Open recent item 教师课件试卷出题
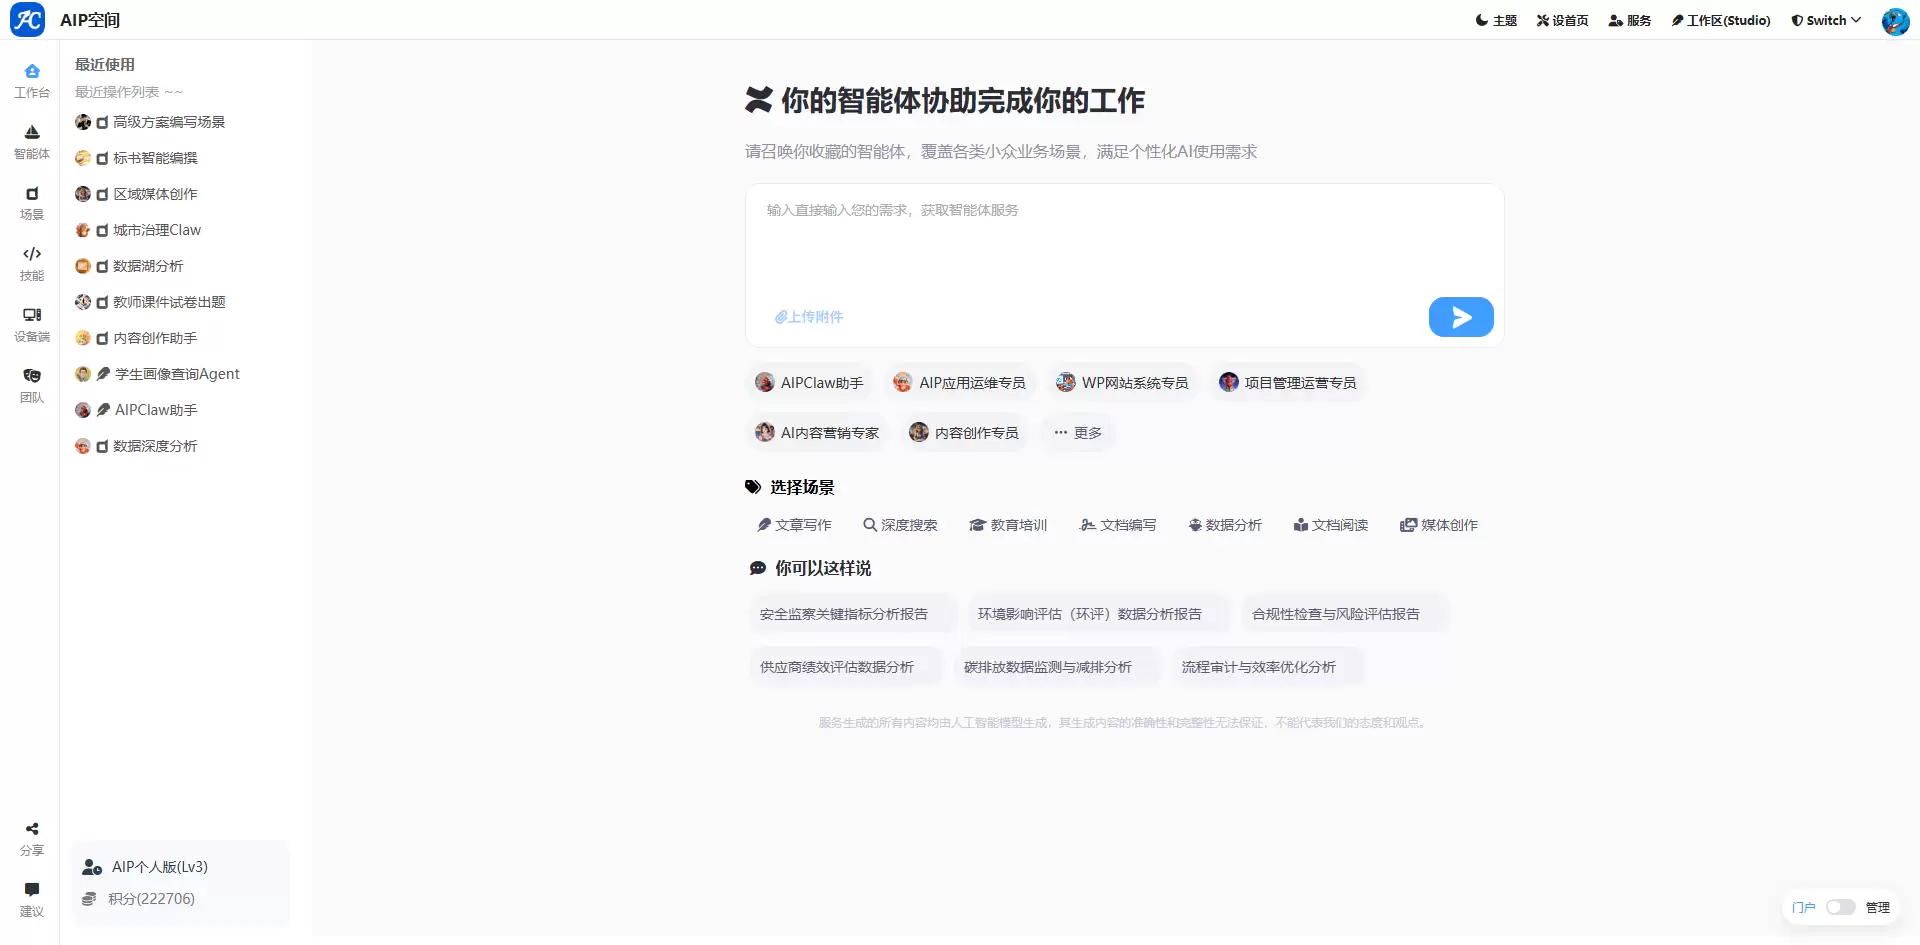The image size is (1920, 945). tap(169, 302)
